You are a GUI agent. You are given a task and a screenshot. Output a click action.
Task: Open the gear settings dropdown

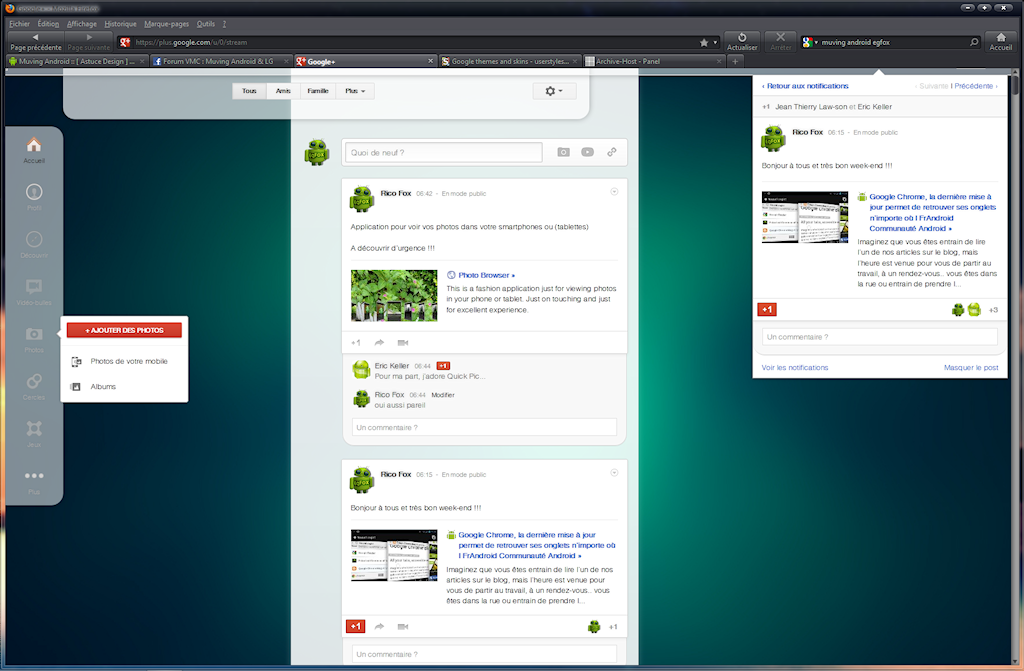pos(554,91)
